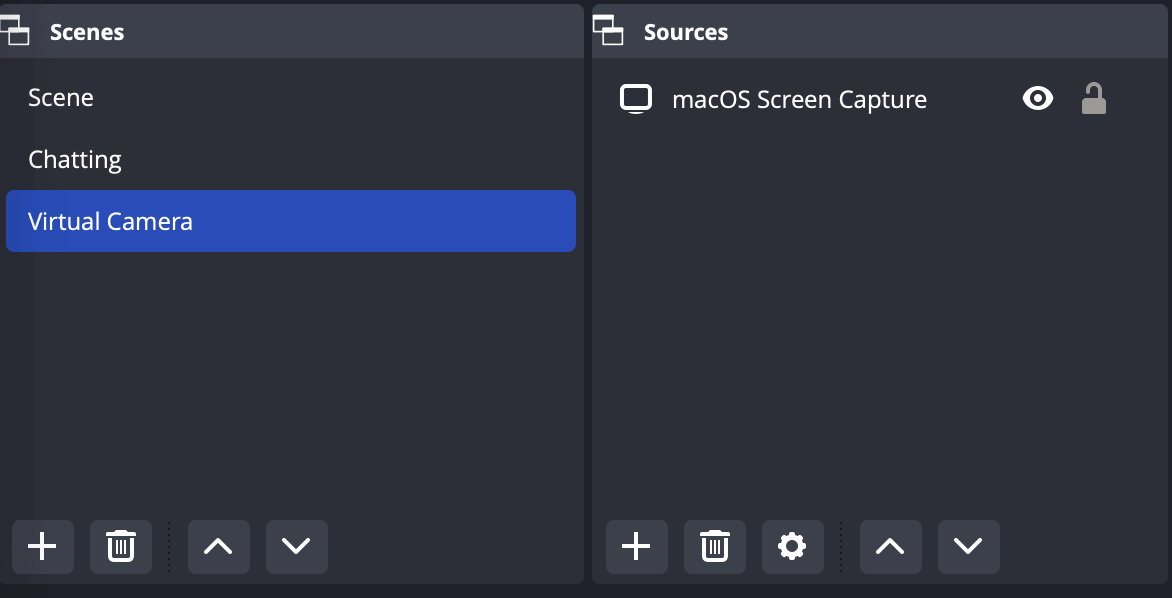
Task: Delete the selected scene with trash icon
Action: [x=121, y=546]
